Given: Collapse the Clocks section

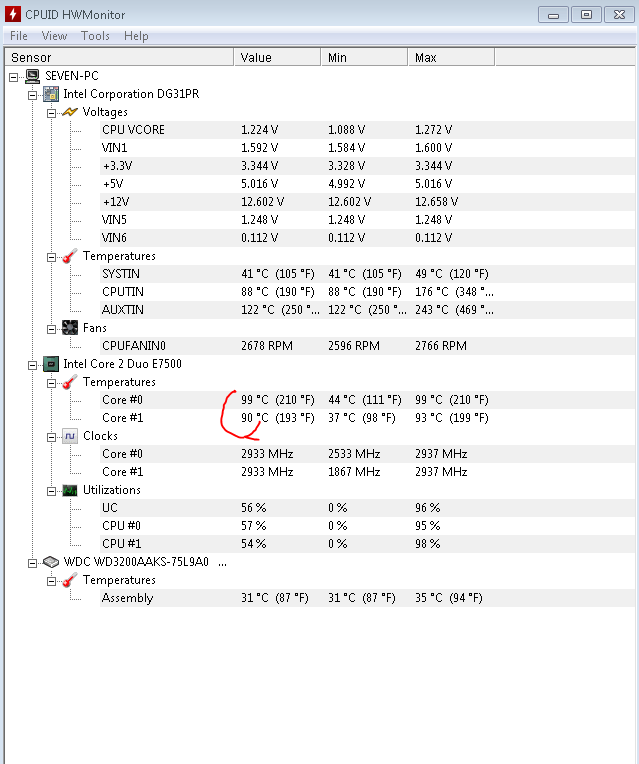Looking at the screenshot, I should [x=51, y=437].
